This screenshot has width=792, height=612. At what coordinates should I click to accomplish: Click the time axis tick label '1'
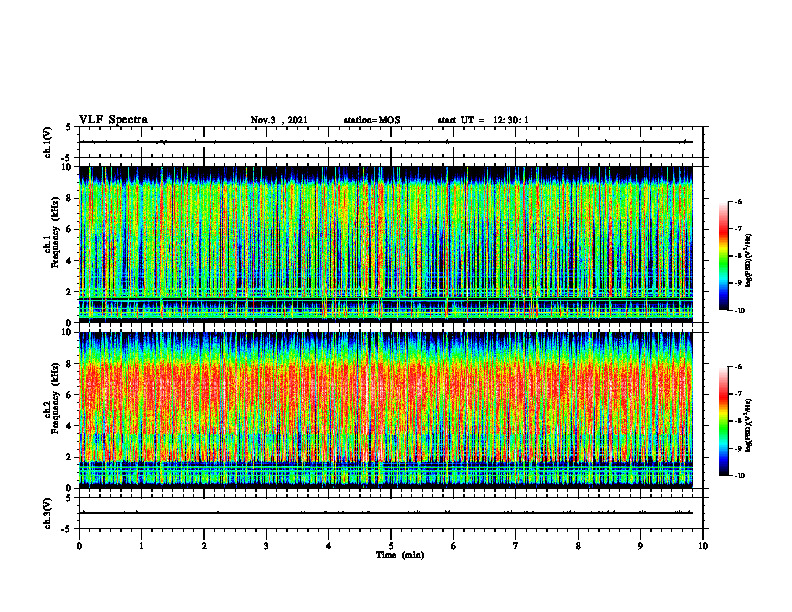pos(141,546)
